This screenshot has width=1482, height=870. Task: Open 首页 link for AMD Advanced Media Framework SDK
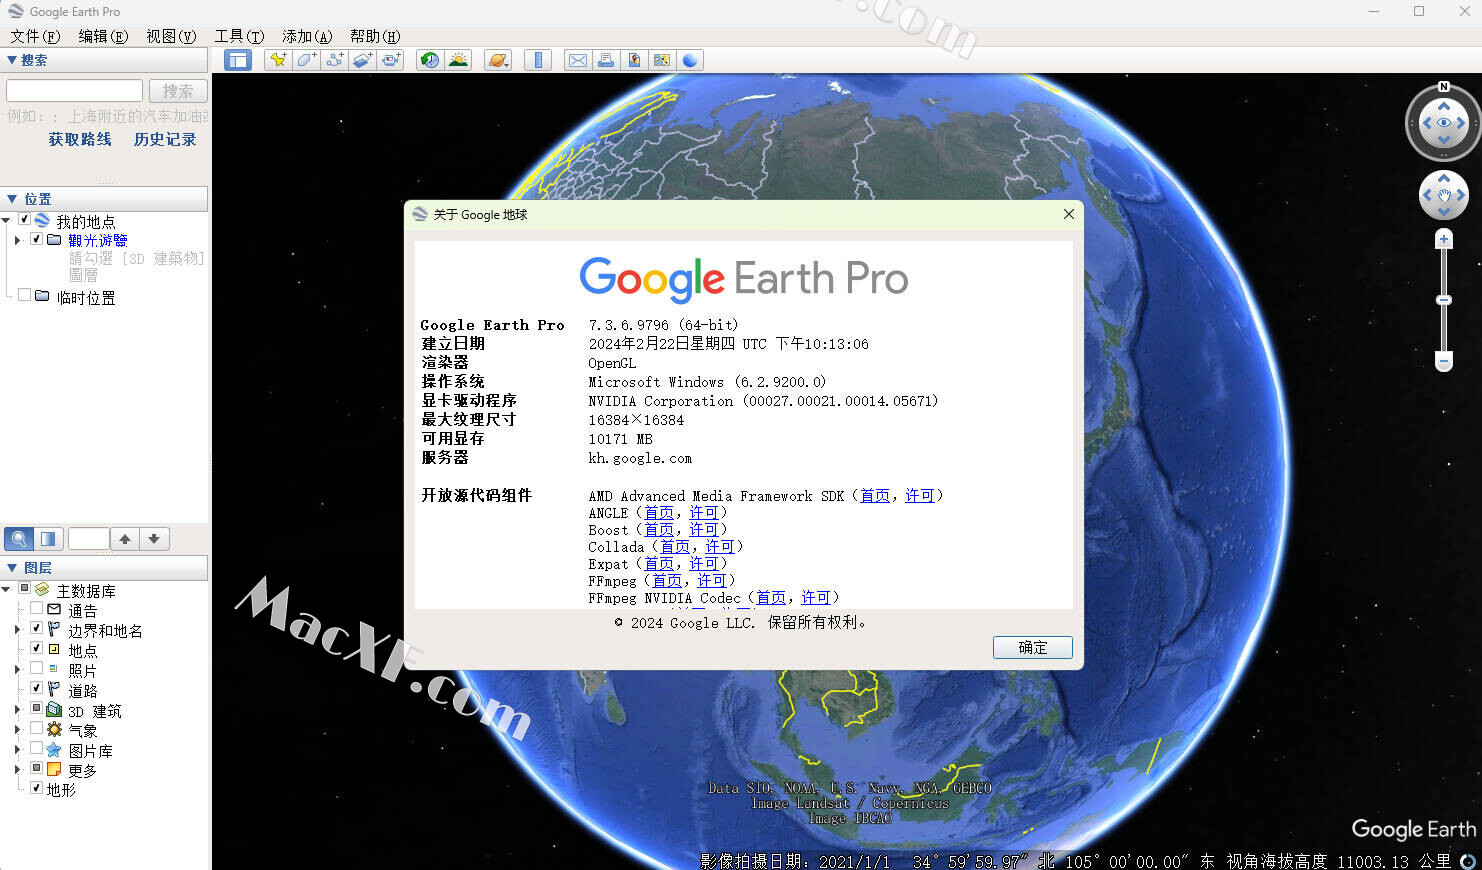click(875, 495)
